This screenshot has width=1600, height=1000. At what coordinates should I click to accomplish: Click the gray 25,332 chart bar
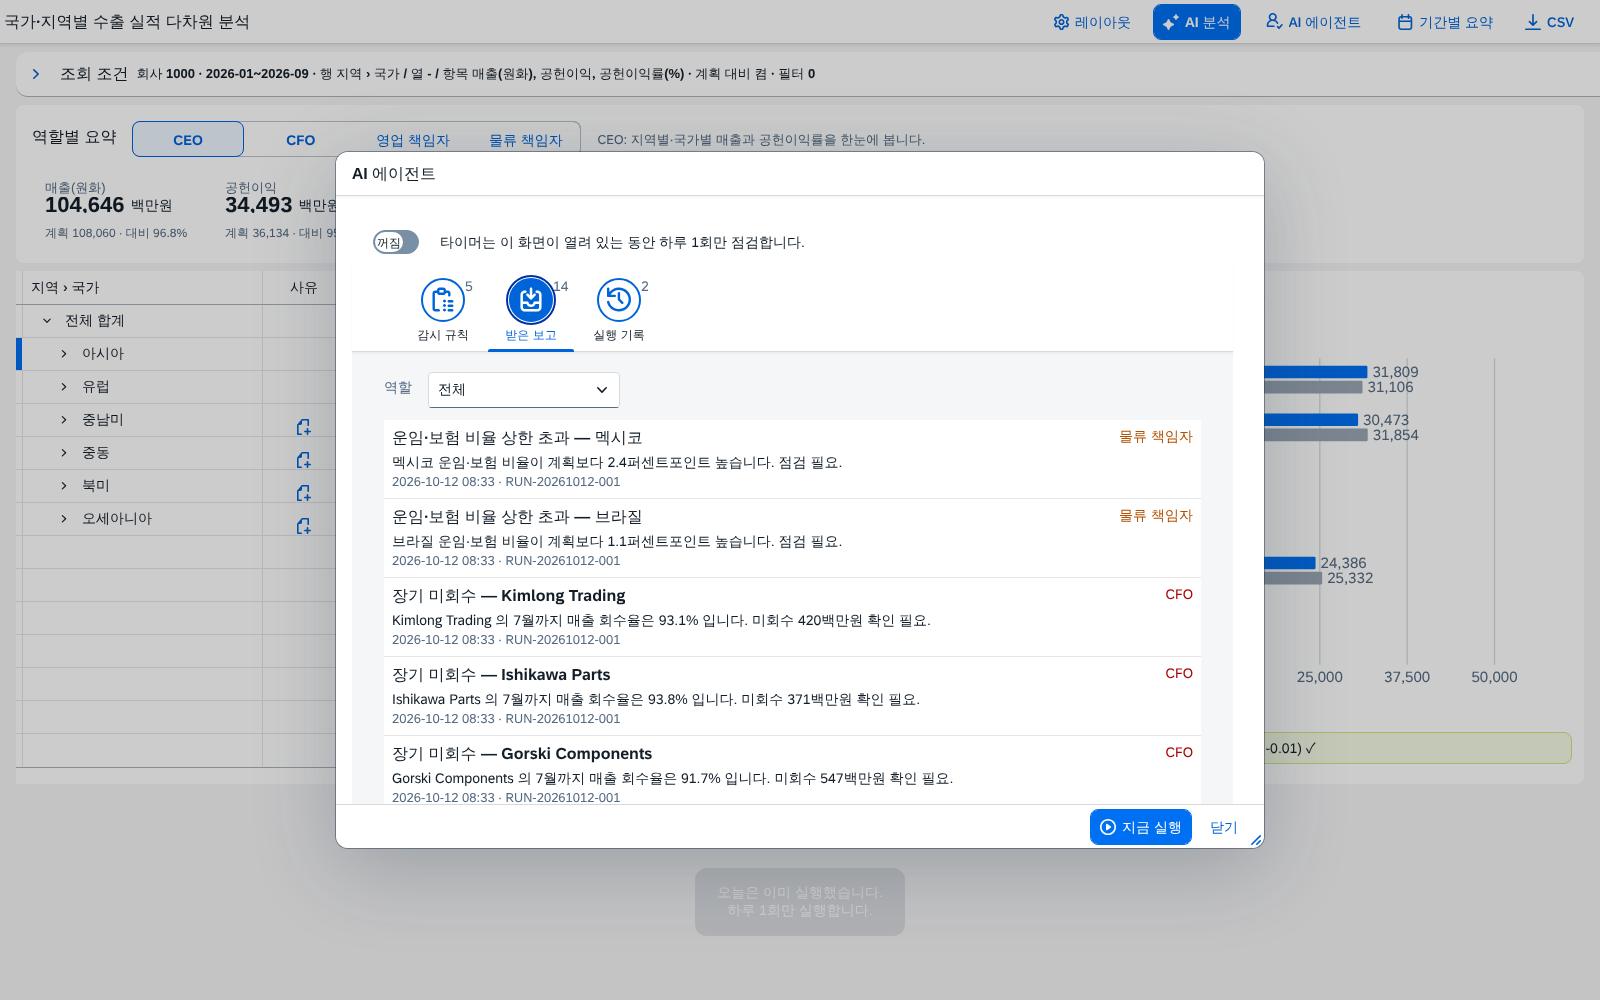point(1293,578)
